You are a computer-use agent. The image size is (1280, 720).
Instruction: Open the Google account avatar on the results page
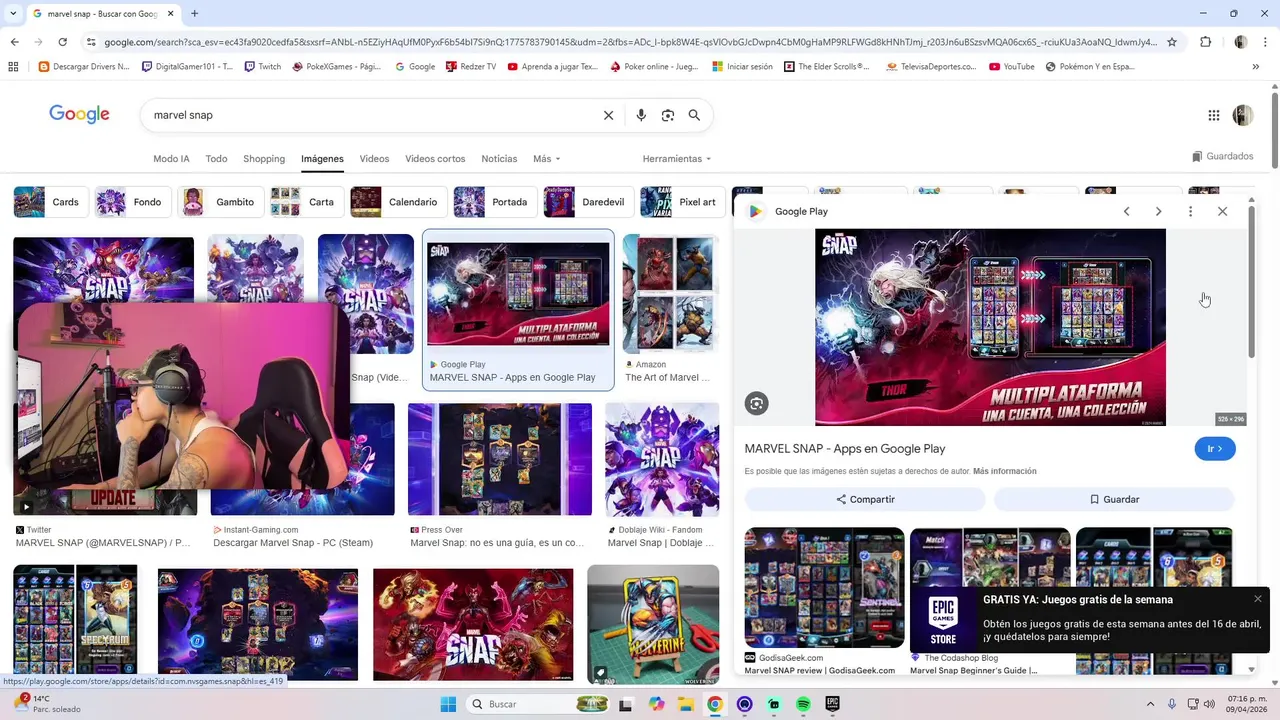point(1243,115)
